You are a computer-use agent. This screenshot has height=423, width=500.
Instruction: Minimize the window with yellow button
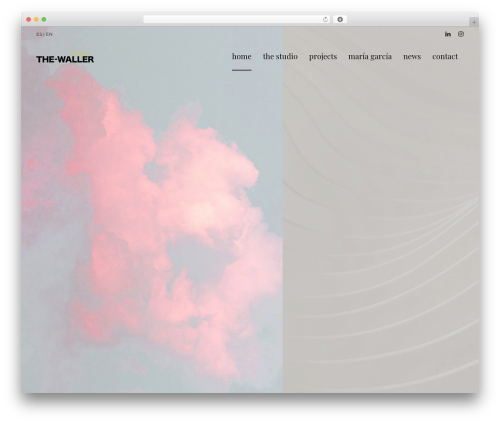click(x=36, y=20)
